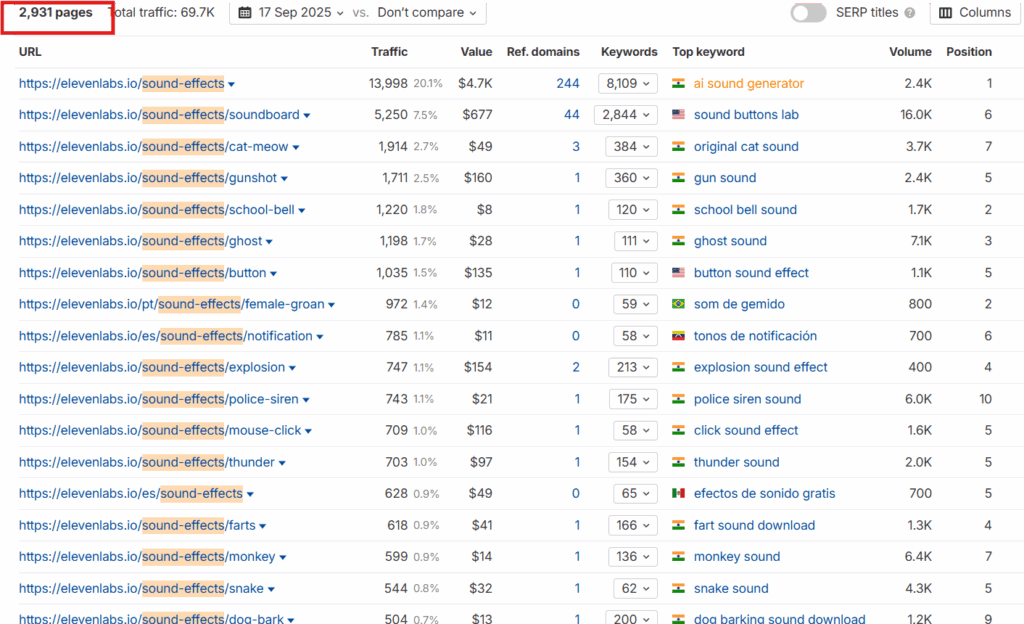
Task: Expand the 384 keywords dropdown
Action: tap(631, 147)
